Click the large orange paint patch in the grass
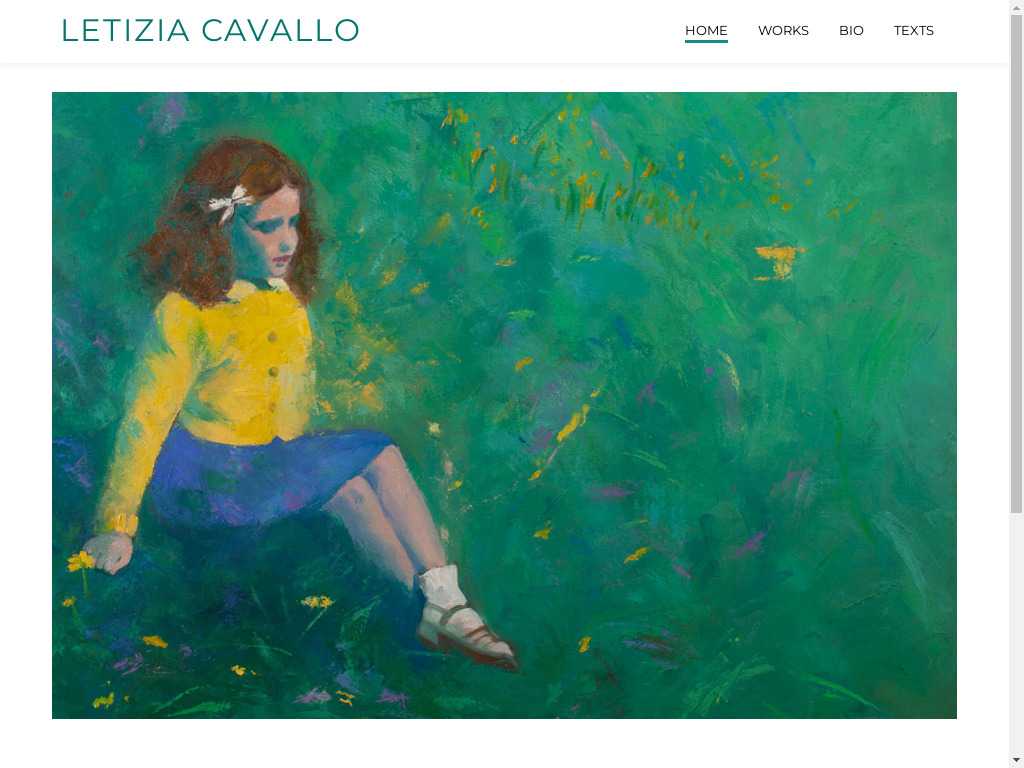Screen dimensions: 1024x768 (x=780, y=261)
